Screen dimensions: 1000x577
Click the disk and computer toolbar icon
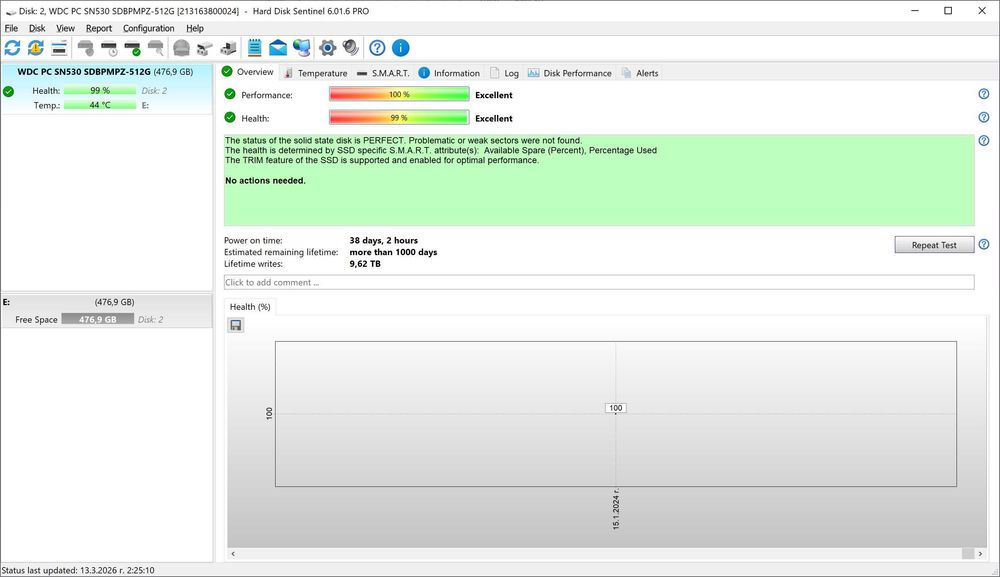tap(228, 48)
